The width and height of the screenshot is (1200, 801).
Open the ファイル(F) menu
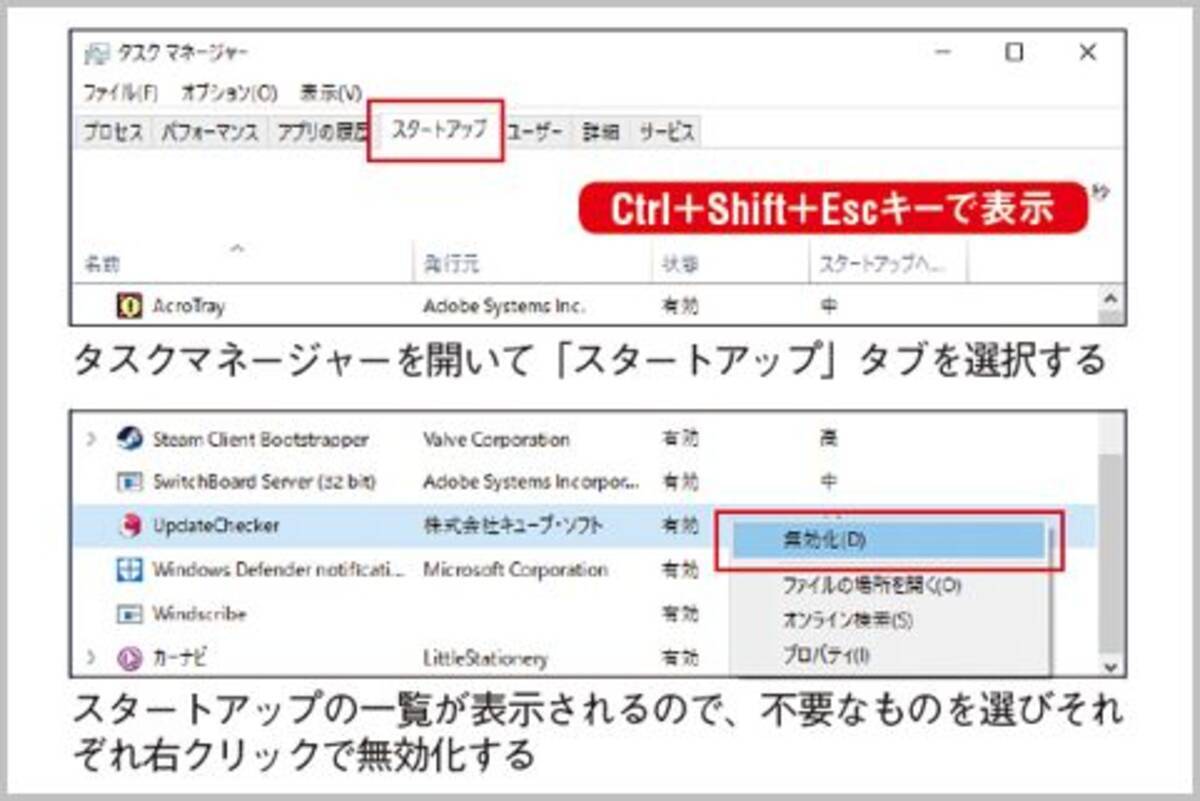pos(120,93)
